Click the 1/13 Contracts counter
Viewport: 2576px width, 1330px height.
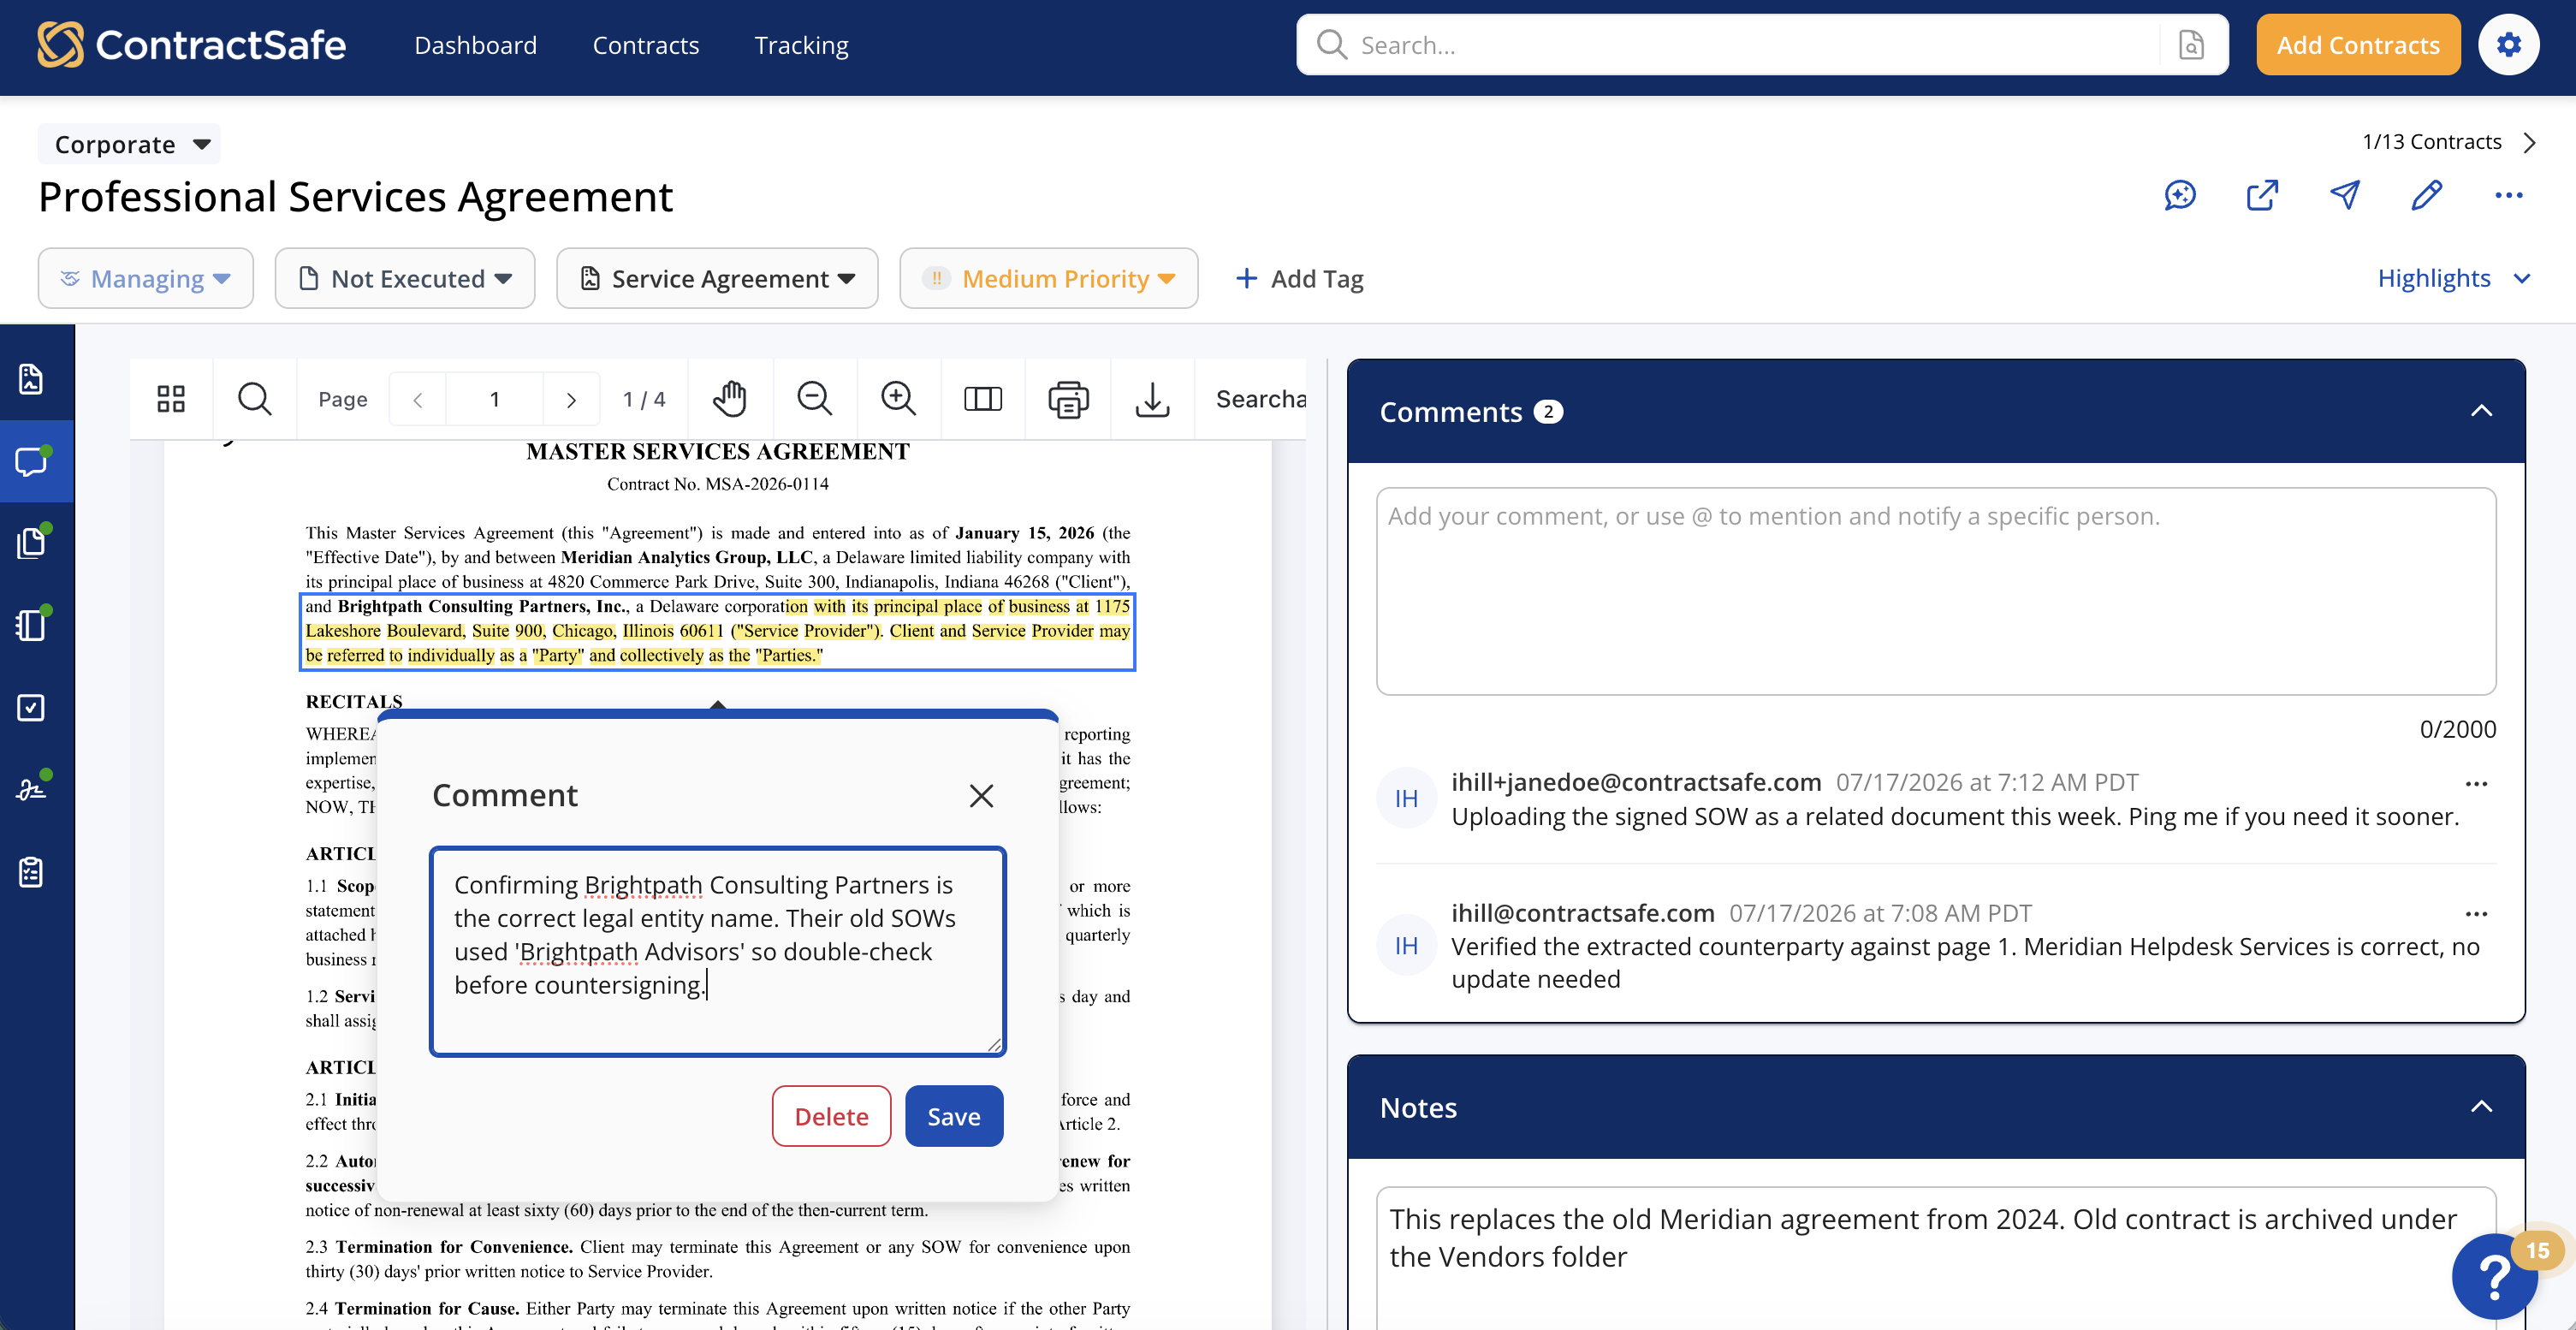[2431, 142]
